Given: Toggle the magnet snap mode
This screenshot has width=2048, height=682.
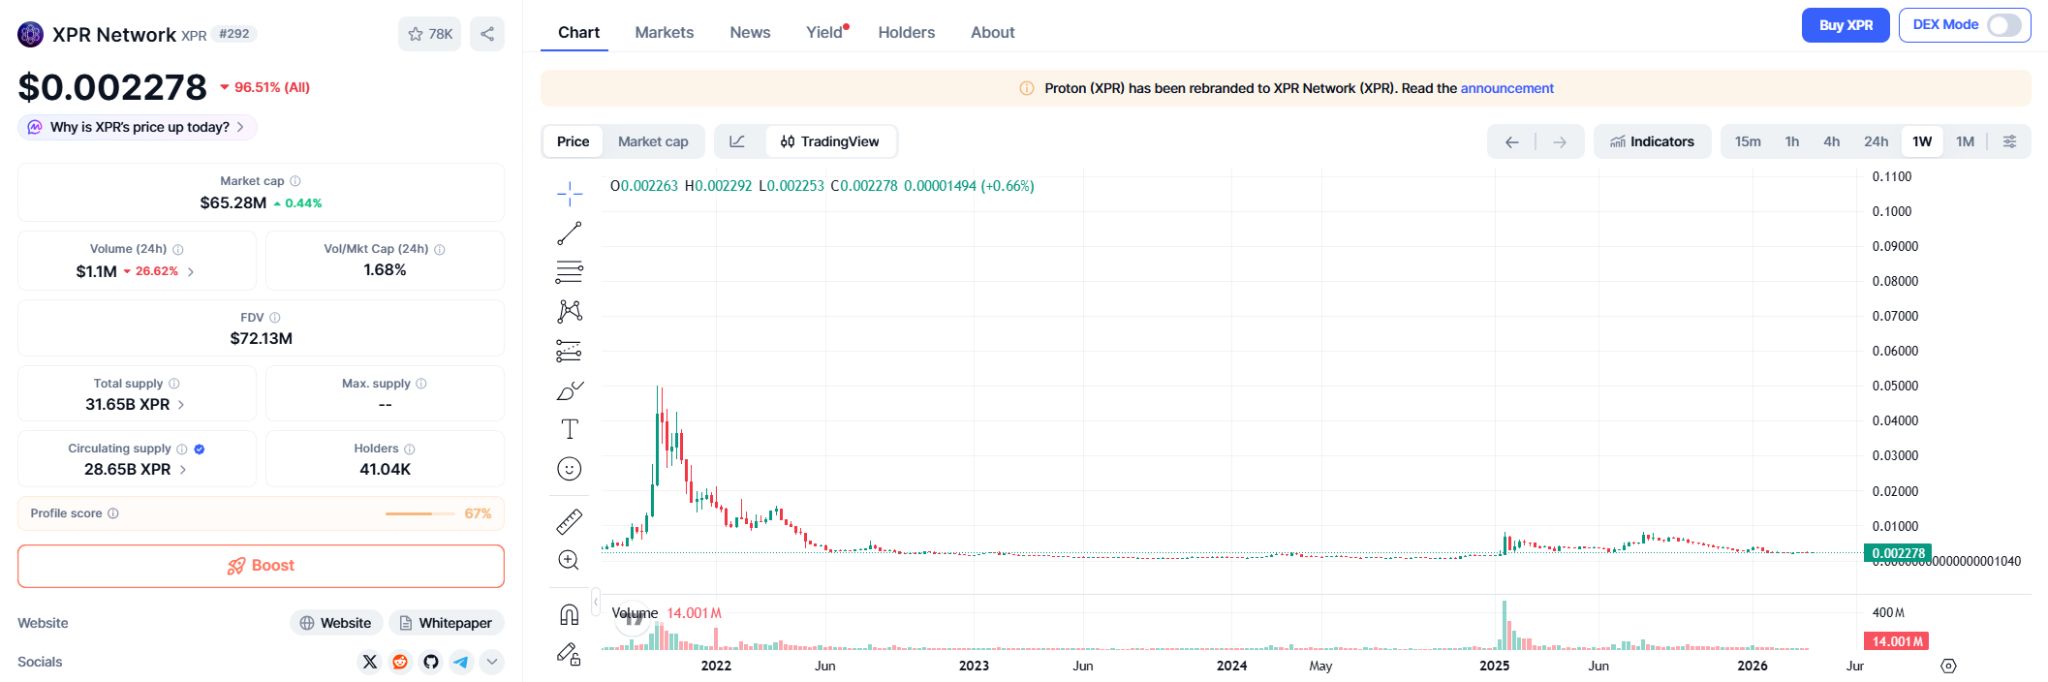Looking at the screenshot, I should coord(569,614).
